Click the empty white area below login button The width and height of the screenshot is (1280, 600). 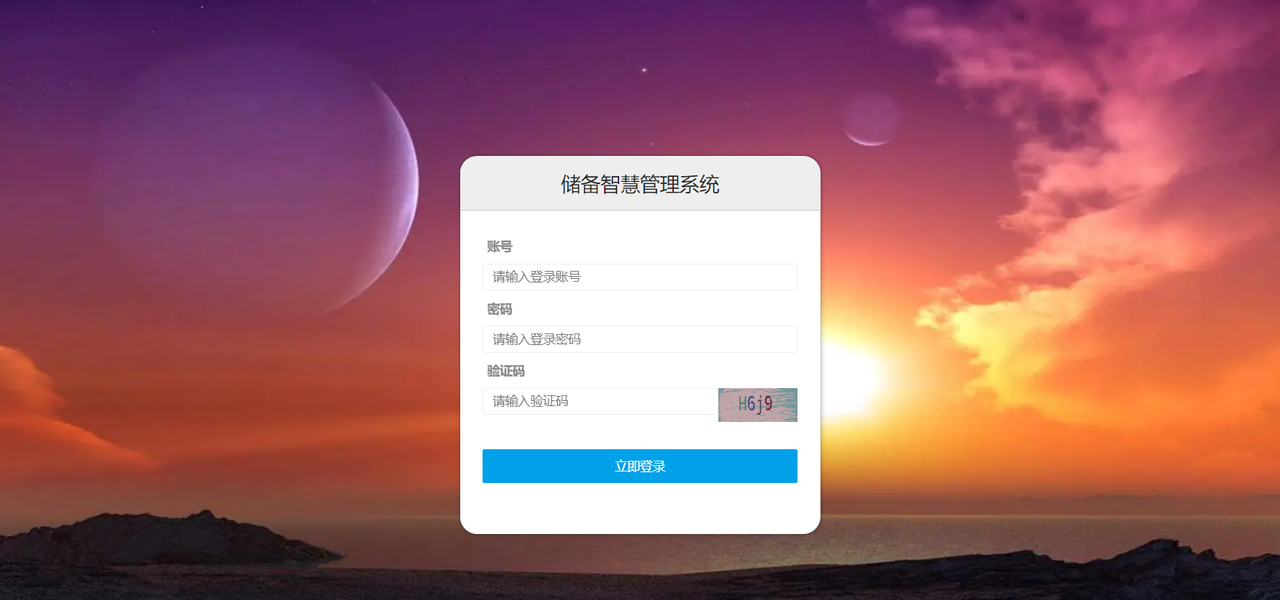pos(640,508)
